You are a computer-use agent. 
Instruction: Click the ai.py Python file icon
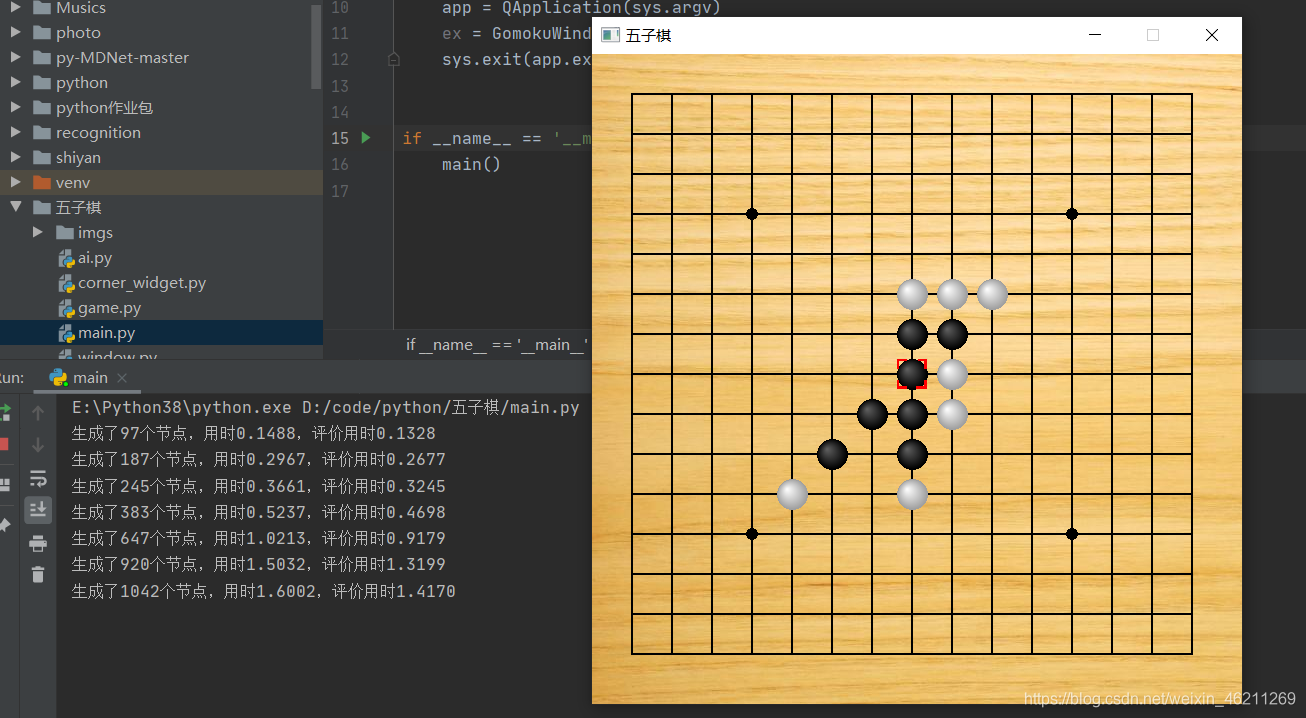click(66, 258)
